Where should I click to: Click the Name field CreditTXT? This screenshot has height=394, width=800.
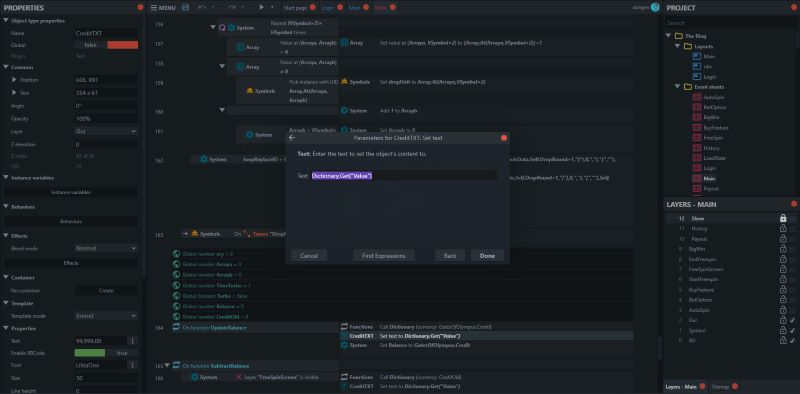coord(106,33)
